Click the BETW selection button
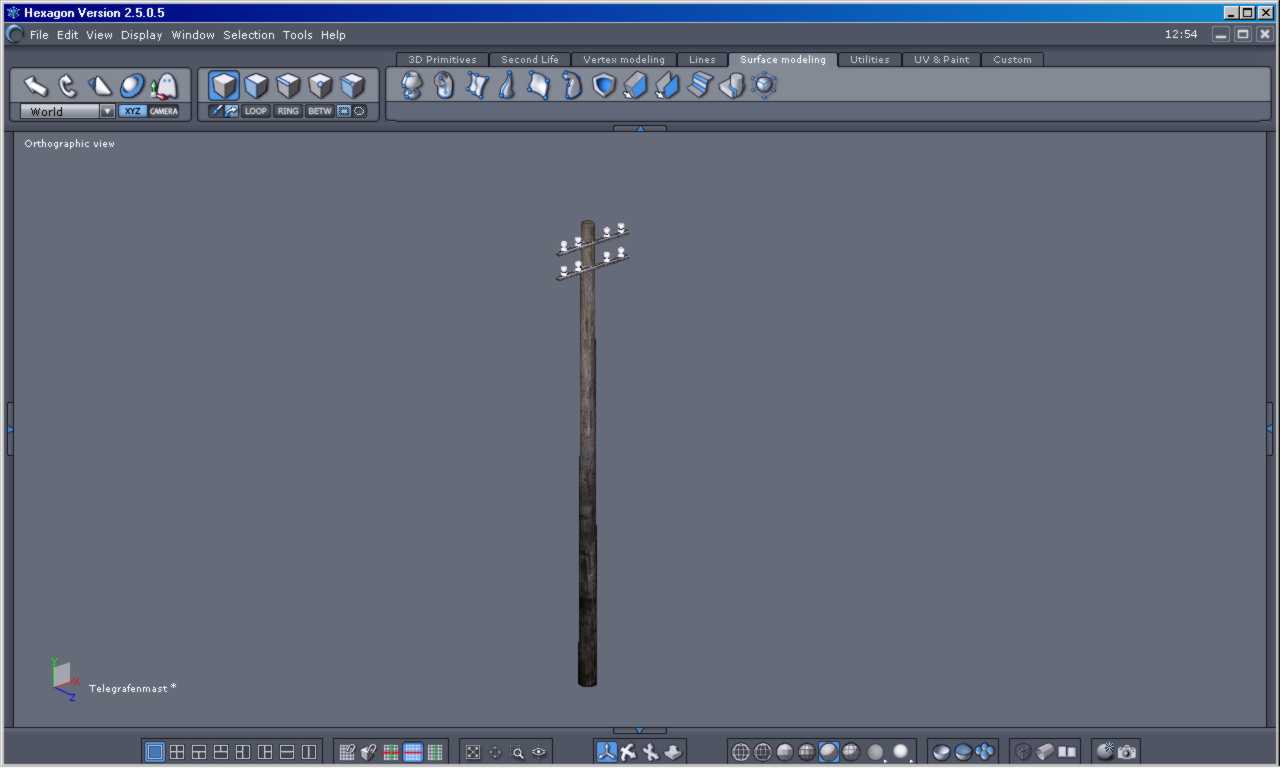 click(320, 112)
